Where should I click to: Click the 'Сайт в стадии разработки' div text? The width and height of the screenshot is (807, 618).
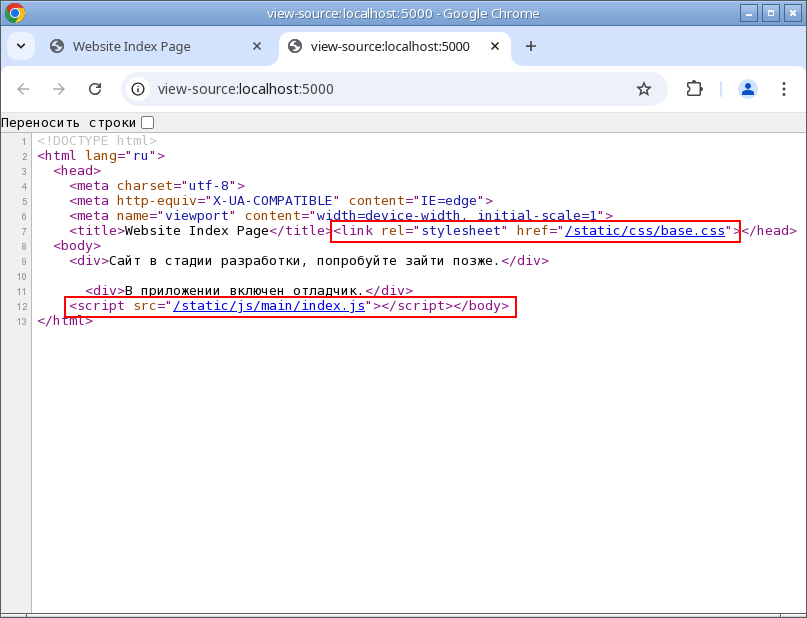(x=304, y=261)
